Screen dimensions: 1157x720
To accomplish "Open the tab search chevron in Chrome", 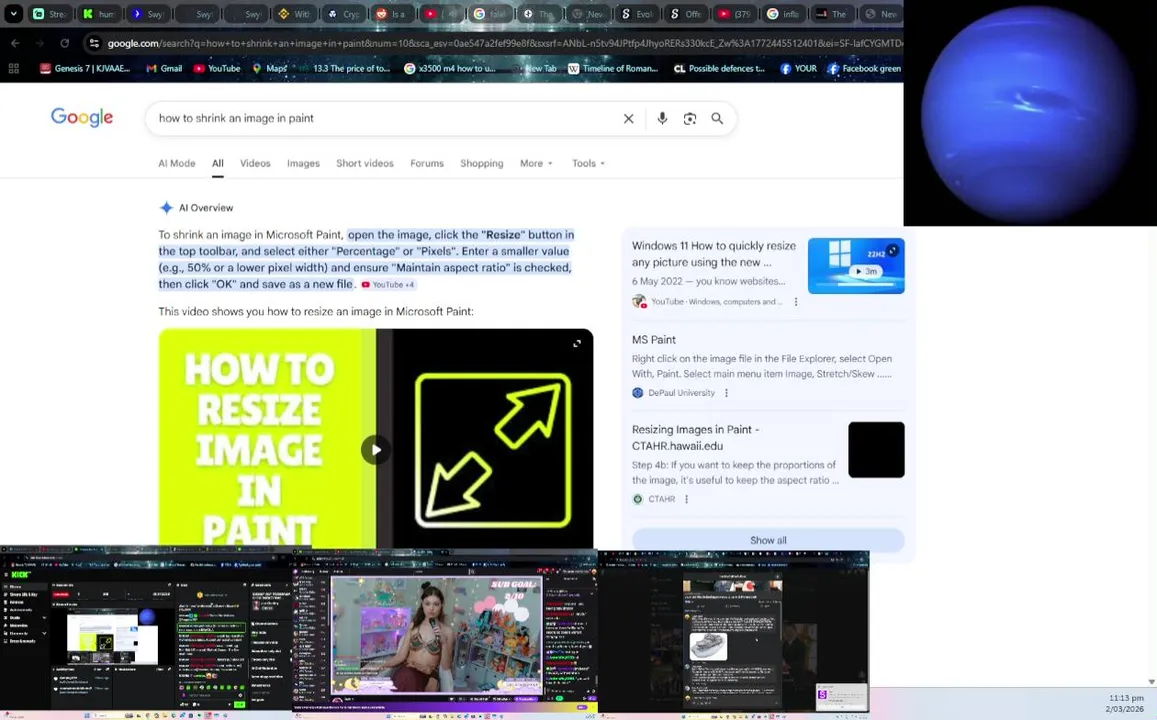I will coord(13,13).
